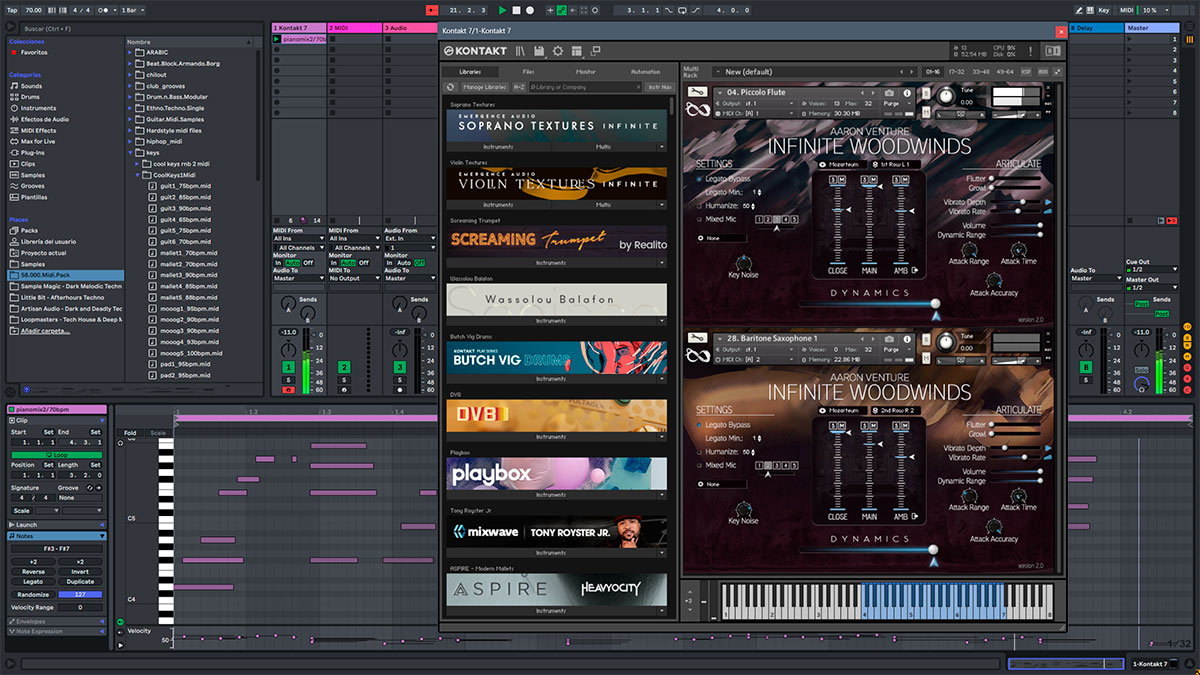Image resolution: width=1200 pixels, height=675 pixels.
Task: Click Reverse button in Notes panel
Action: 33,572
